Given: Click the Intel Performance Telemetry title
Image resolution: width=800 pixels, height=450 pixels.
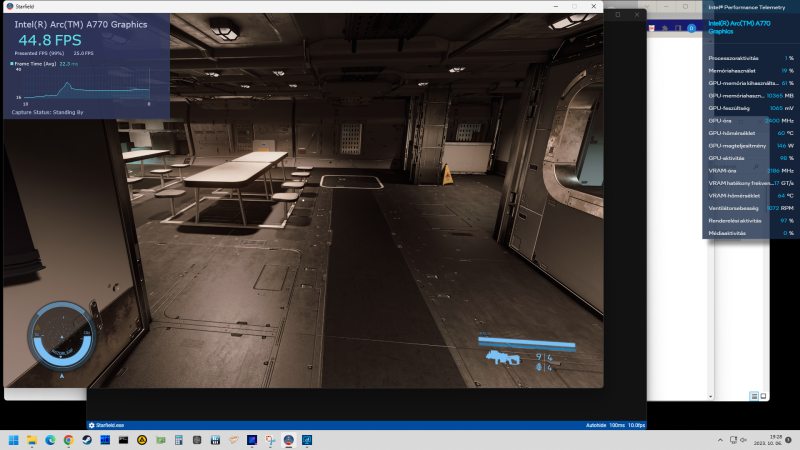Looking at the screenshot, I should 746,7.
